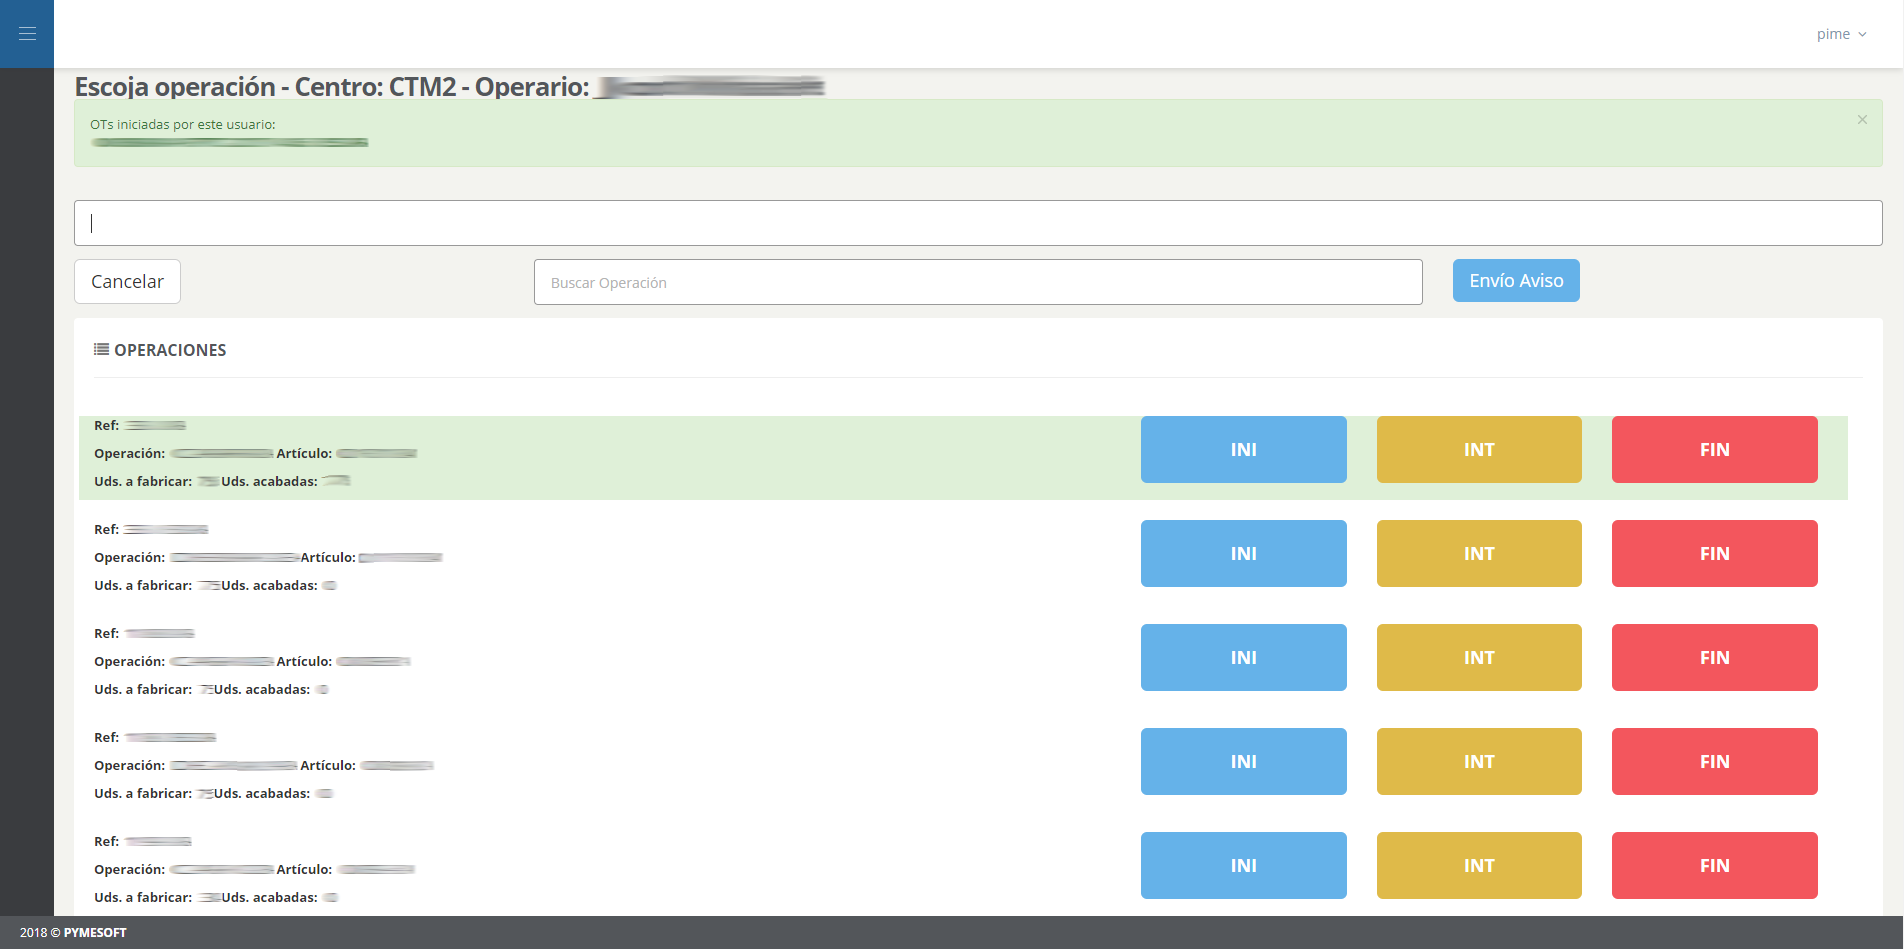Screen dimensions: 1904x949
Task: Focus the large empty text input field
Action: (x=977, y=223)
